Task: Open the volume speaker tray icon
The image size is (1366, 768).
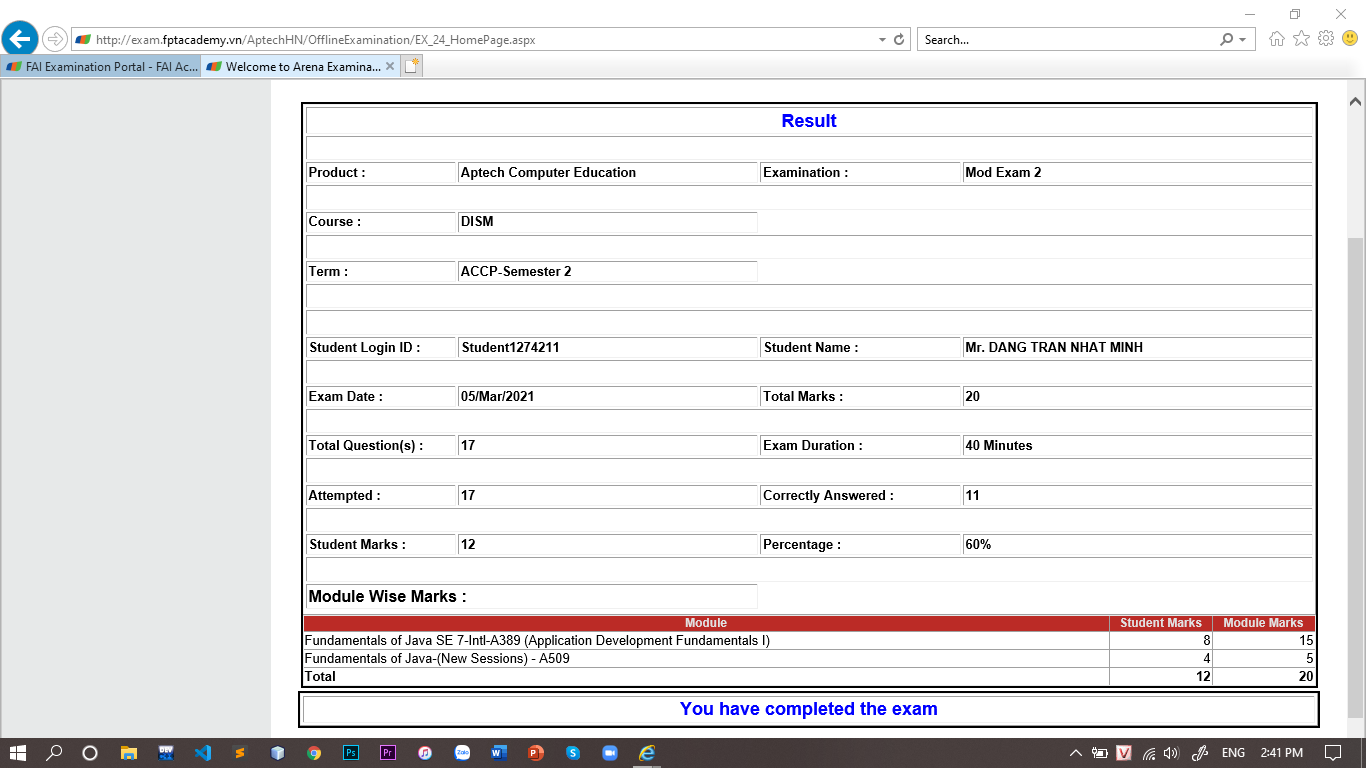Action: click(1172, 753)
